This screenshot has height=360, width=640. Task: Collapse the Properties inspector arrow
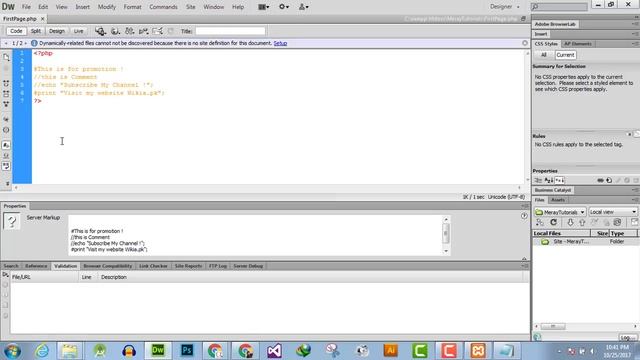click(524, 259)
